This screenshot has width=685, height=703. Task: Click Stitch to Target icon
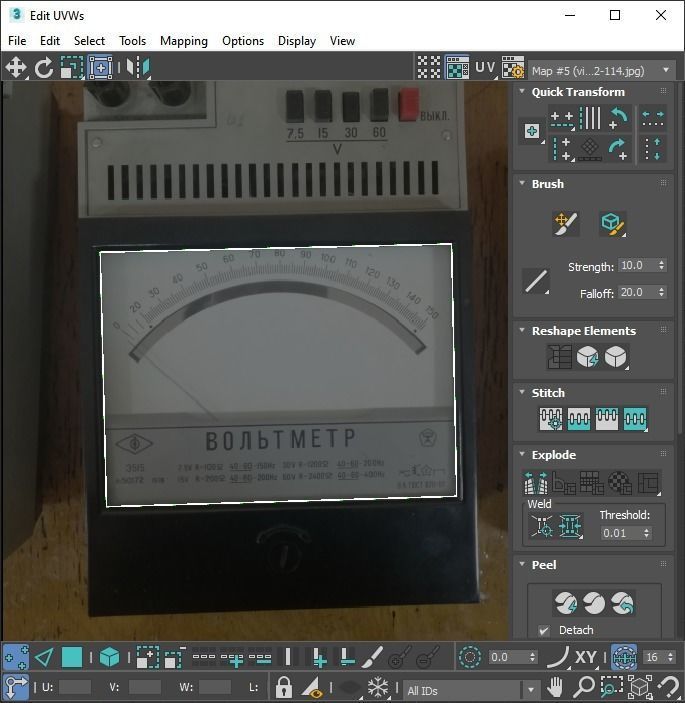coord(551,419)
